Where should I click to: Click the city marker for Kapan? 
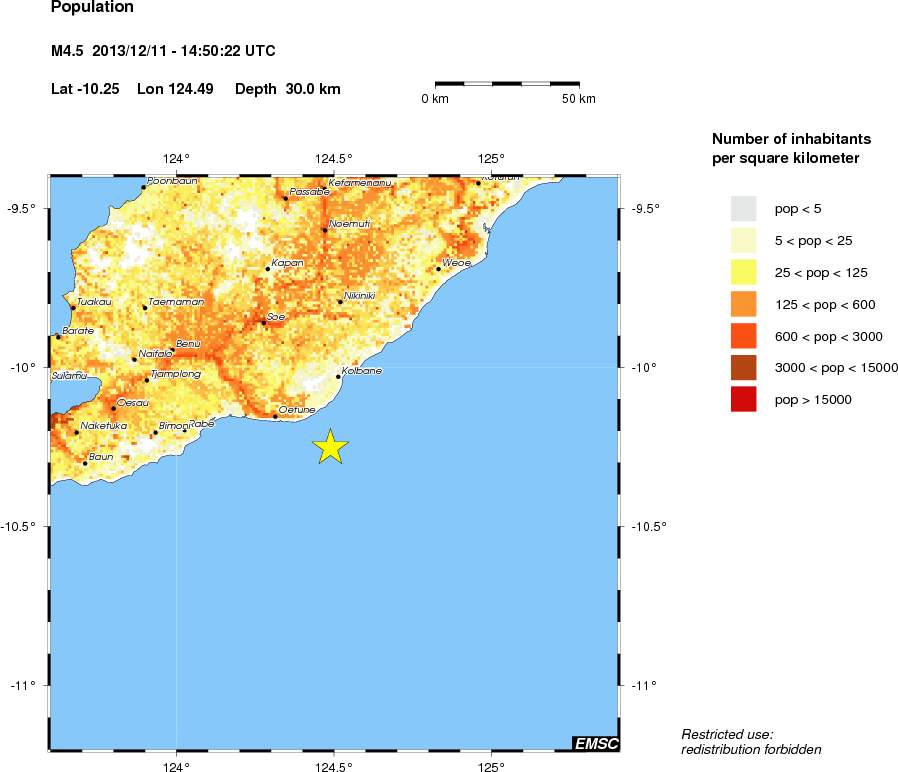pyautogui.click(x=266, y=267)
